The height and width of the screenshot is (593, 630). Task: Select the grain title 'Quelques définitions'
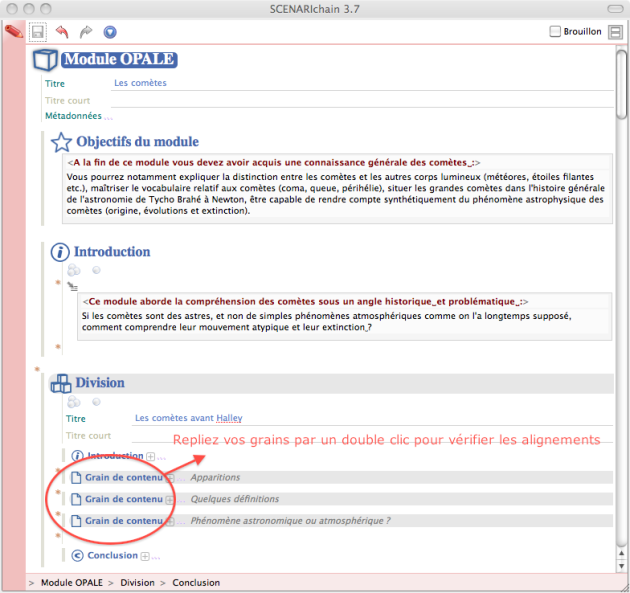tap(235, 499)
